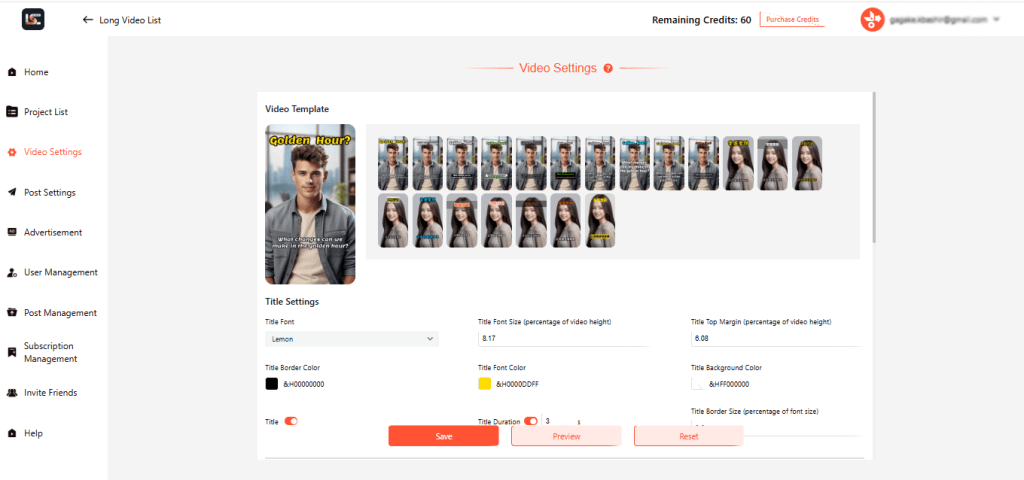Go to Subscription Management page
Screen dimensions: 1024x480
(50, 352)
